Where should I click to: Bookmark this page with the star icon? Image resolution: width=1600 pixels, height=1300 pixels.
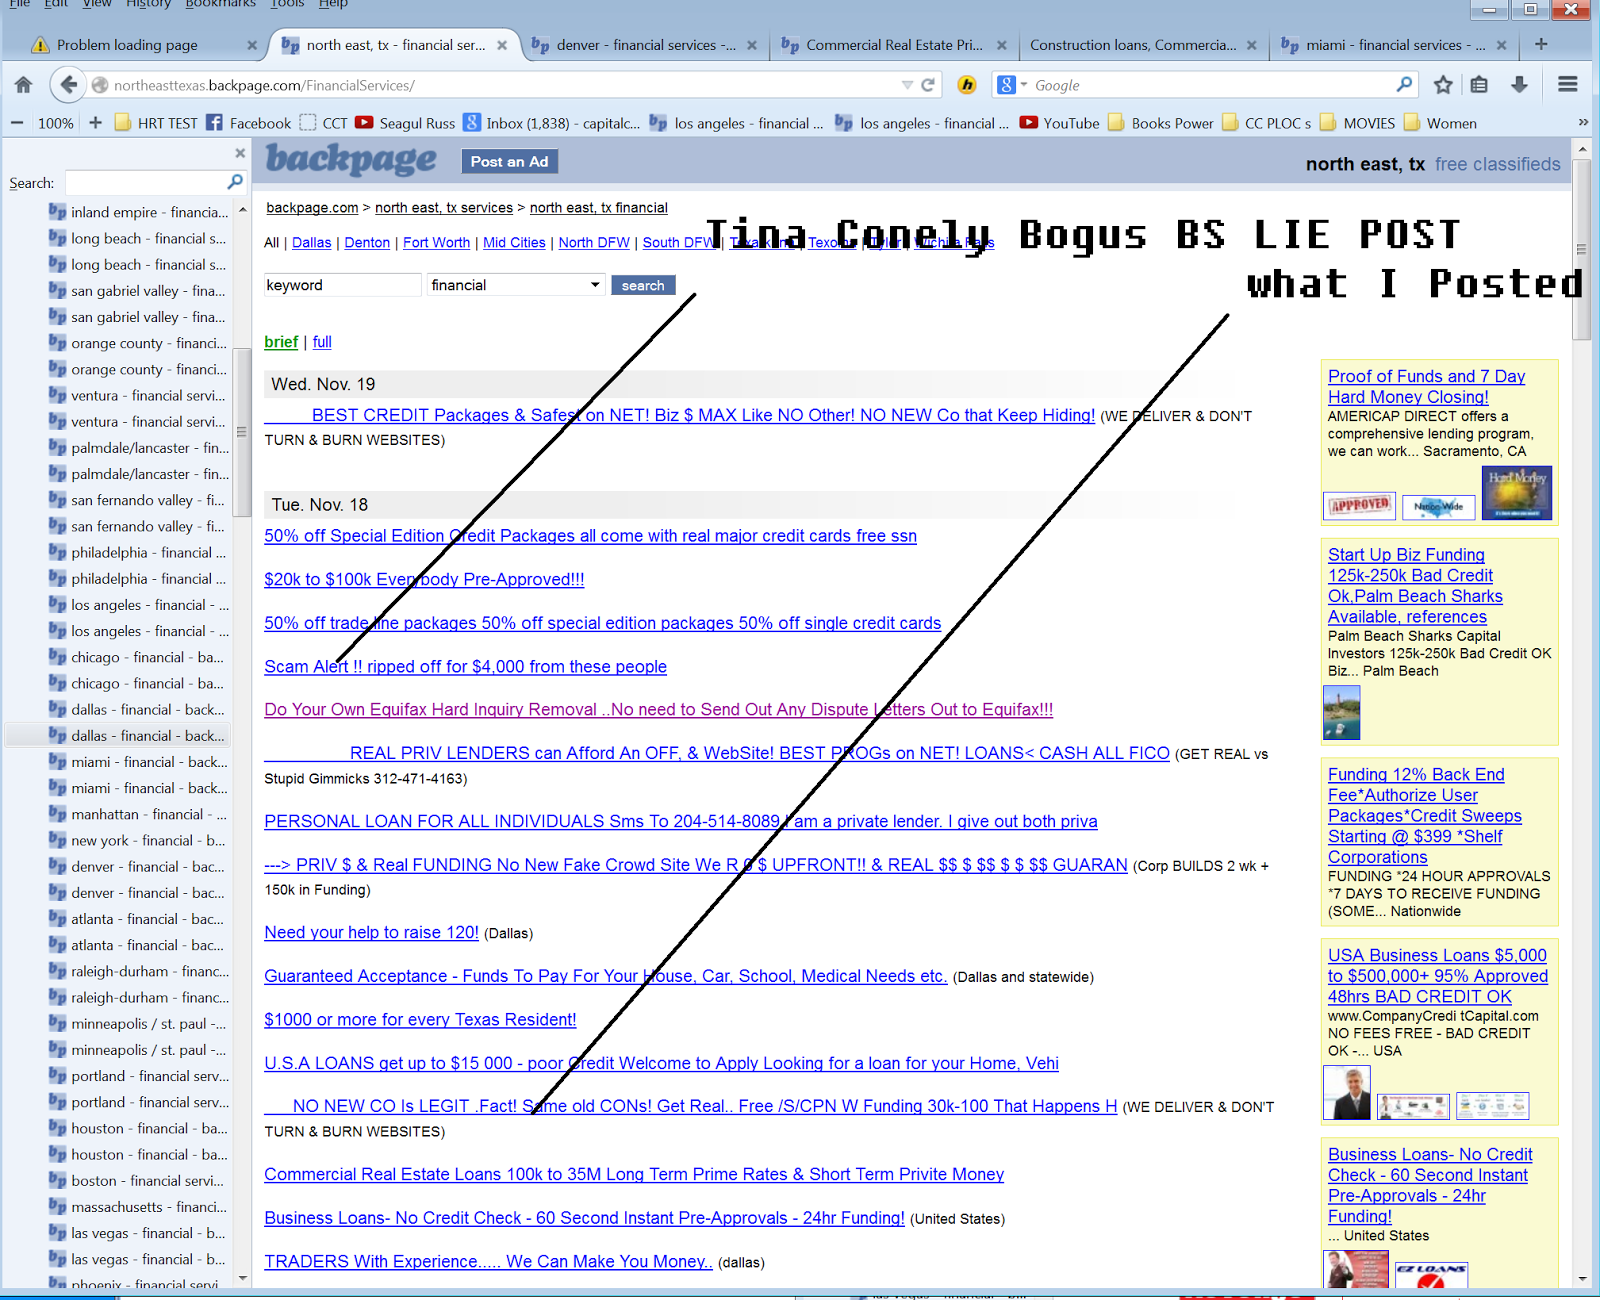click(x=1443, y=85)
